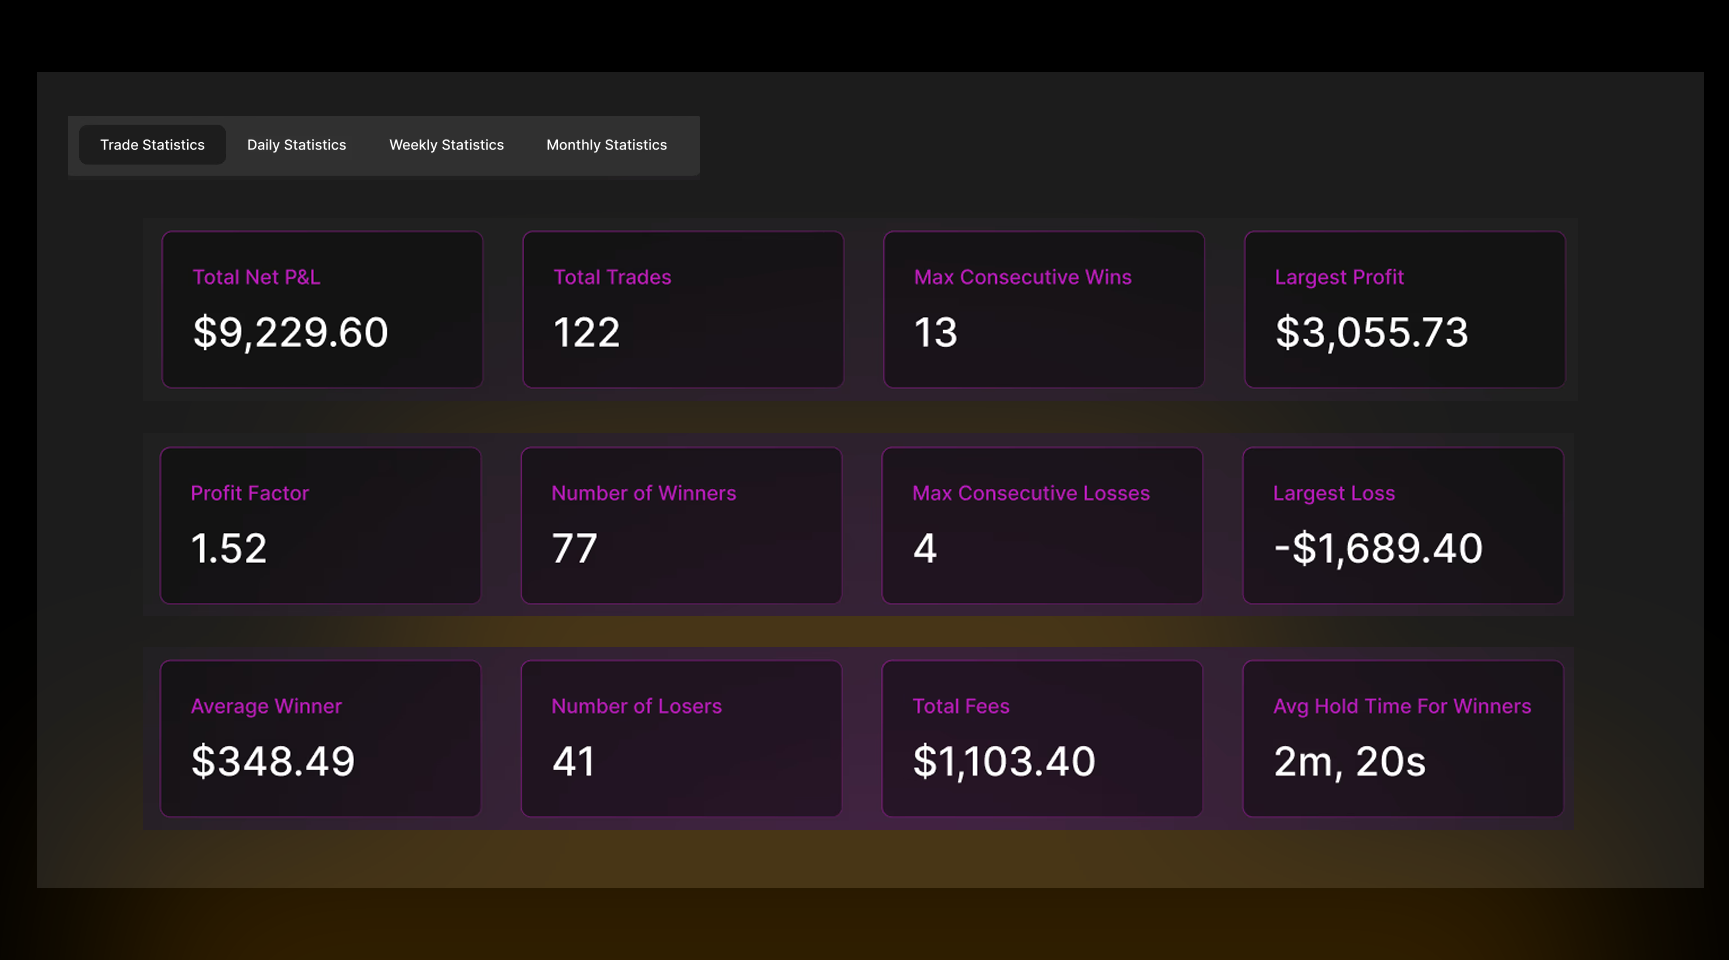
Task: Select the Number of Losers card
Action: click(681, 738)
